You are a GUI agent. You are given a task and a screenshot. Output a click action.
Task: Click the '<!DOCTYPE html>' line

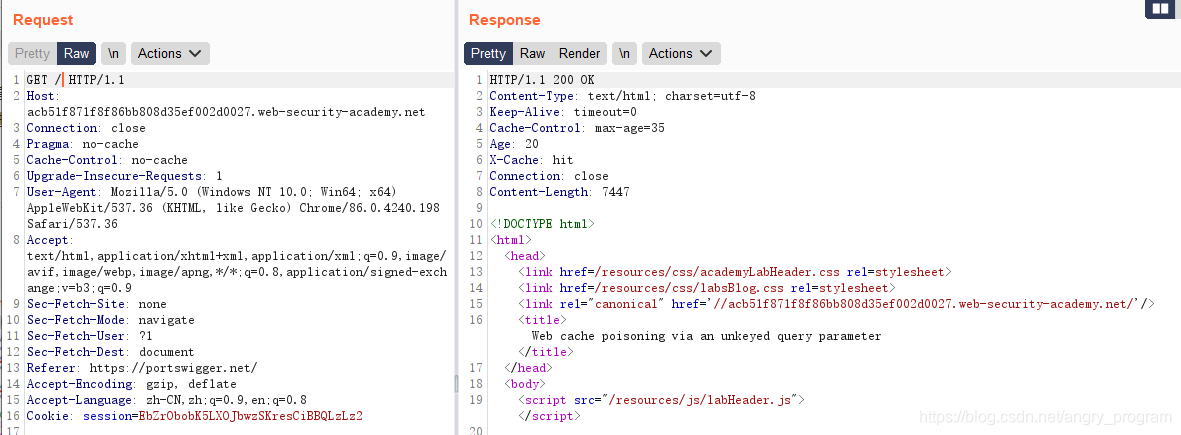click(x=542, y=224)
